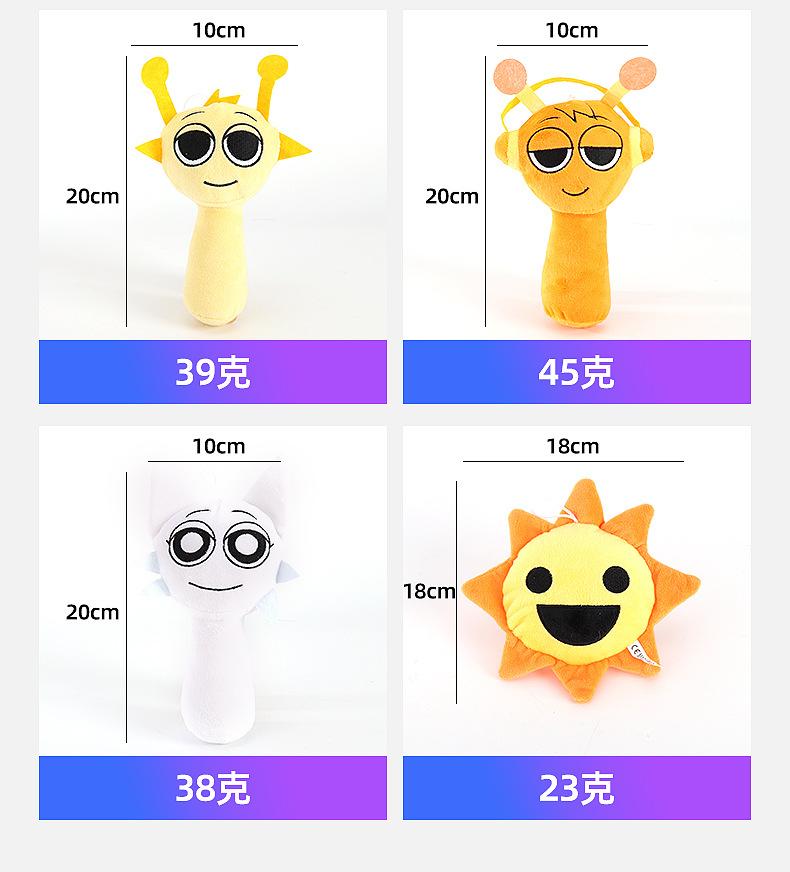This screenshot has width=790, height=872.
Task: Click the 45克 weight banner
Action: tap(576, 372)
